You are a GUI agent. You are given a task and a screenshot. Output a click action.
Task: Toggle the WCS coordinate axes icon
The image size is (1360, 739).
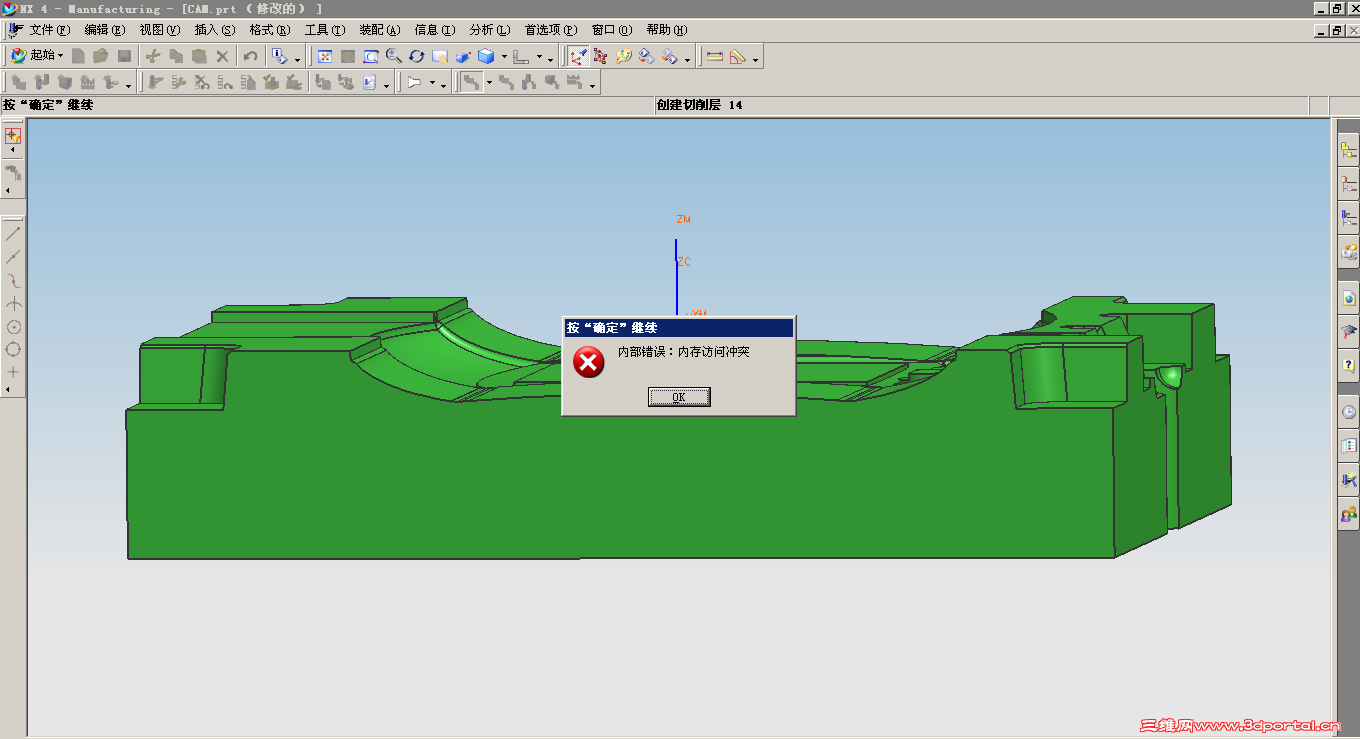577,56
